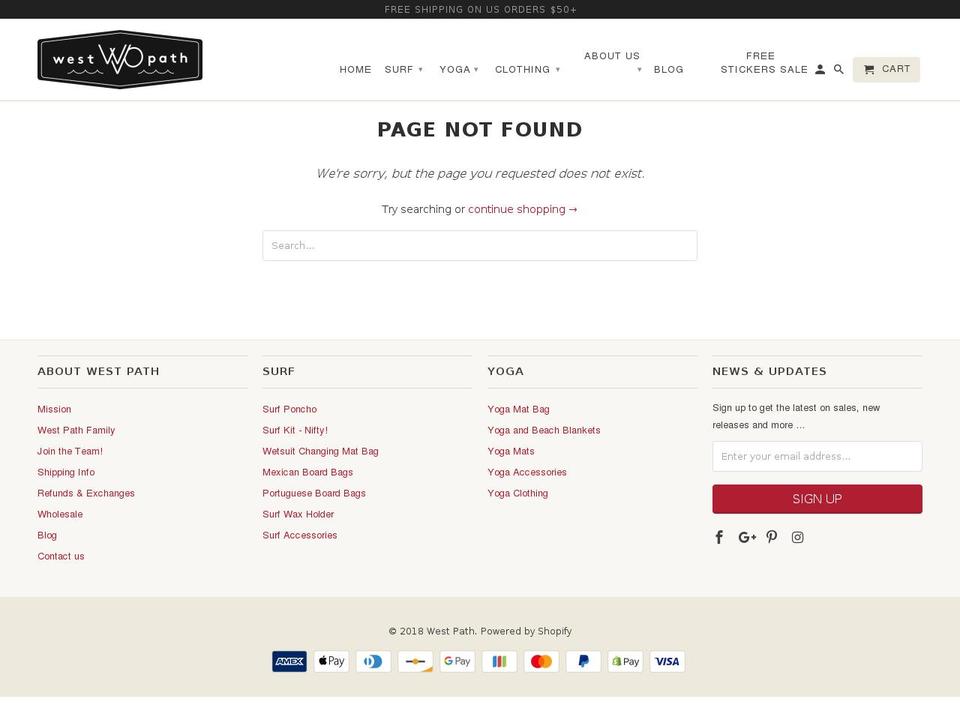Image resolution: width=960 pixels, height=720 pixels.
Task: Visit the Pinterest social icon
Action: [772, 537]
